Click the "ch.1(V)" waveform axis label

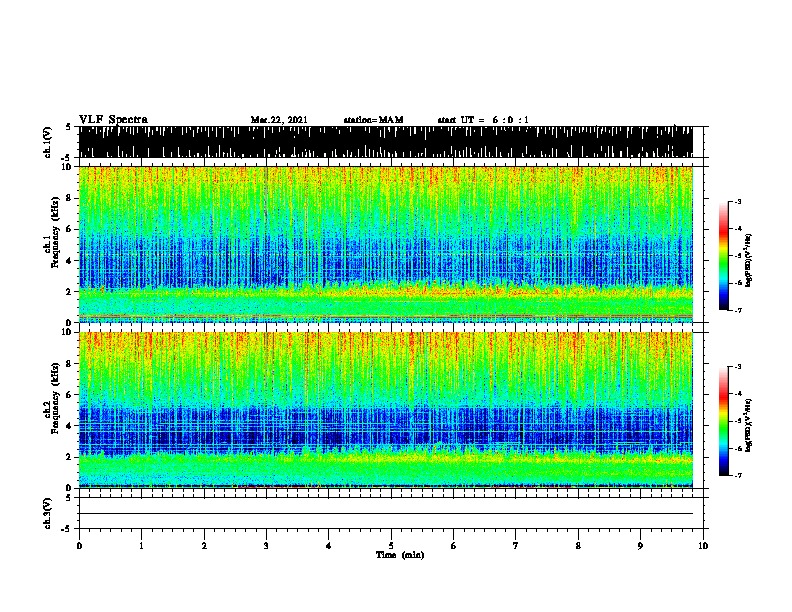click(x=48, y=142)
